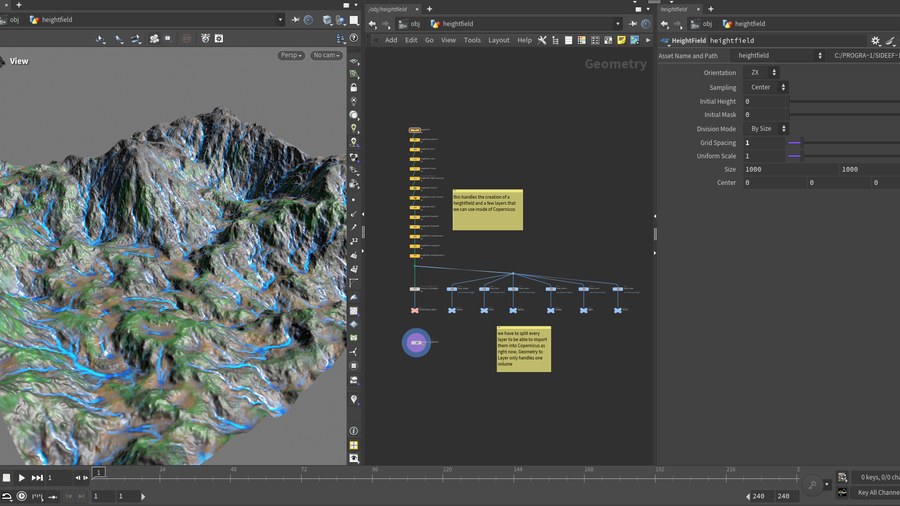The height and width of the screenshot is (506, 900).
Task: Open the parameter pane gear menu
Action: (875, 41)
